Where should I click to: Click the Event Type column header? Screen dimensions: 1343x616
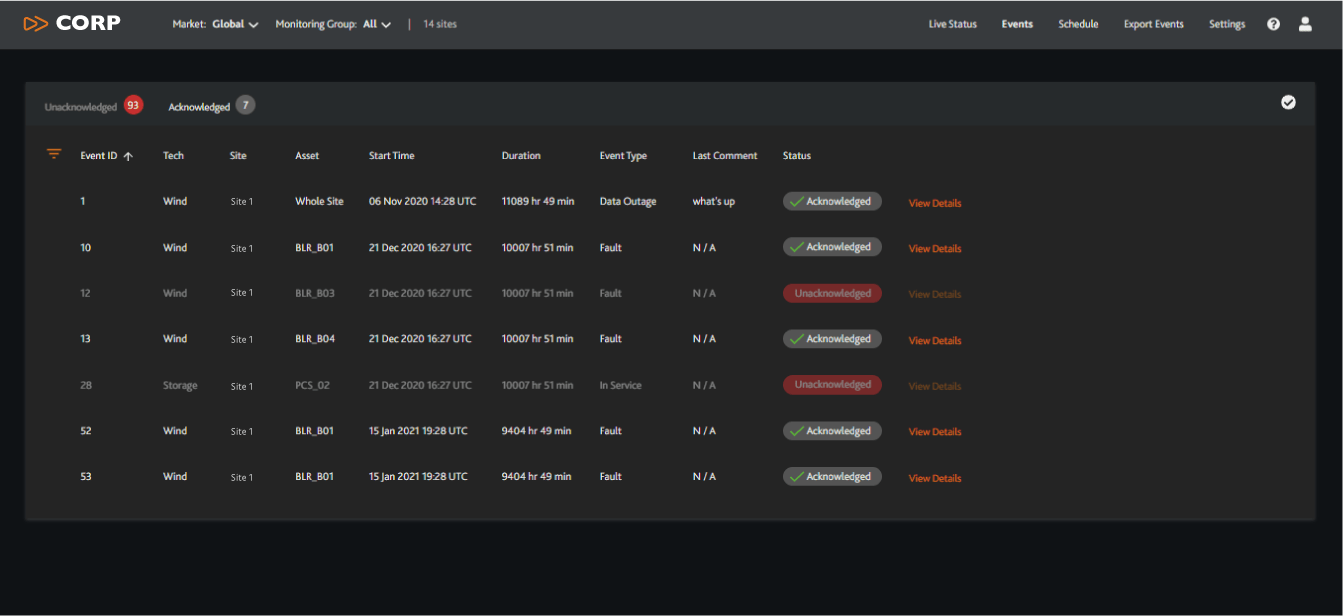623,156
